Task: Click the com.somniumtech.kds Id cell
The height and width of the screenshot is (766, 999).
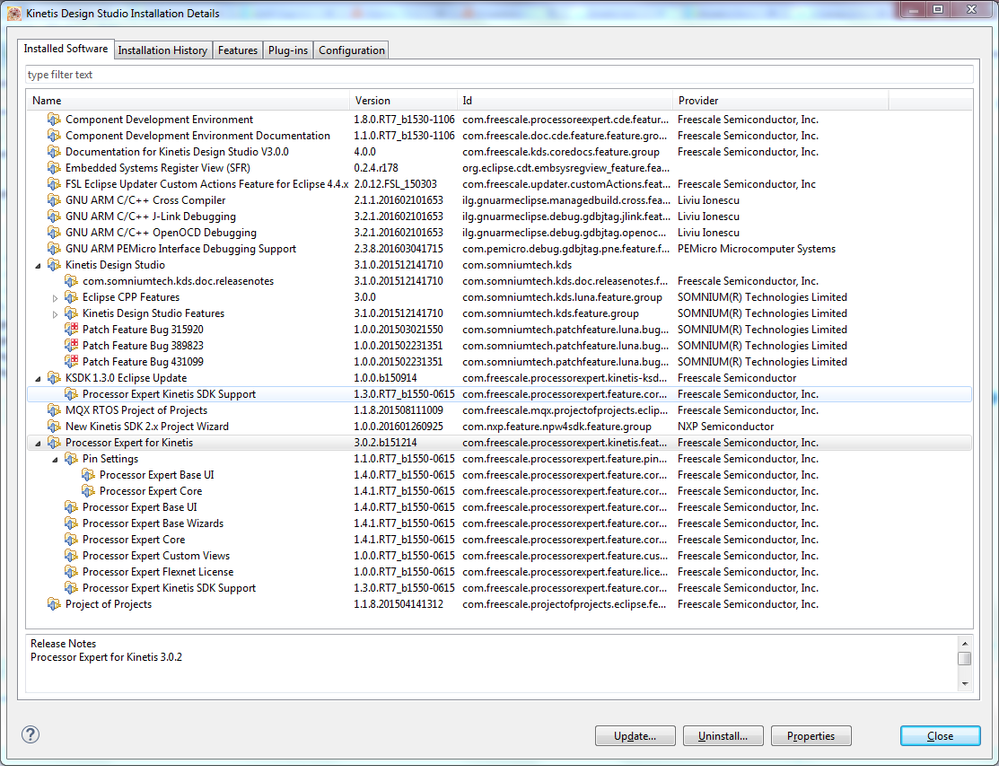Action: [x=517, y=265]
